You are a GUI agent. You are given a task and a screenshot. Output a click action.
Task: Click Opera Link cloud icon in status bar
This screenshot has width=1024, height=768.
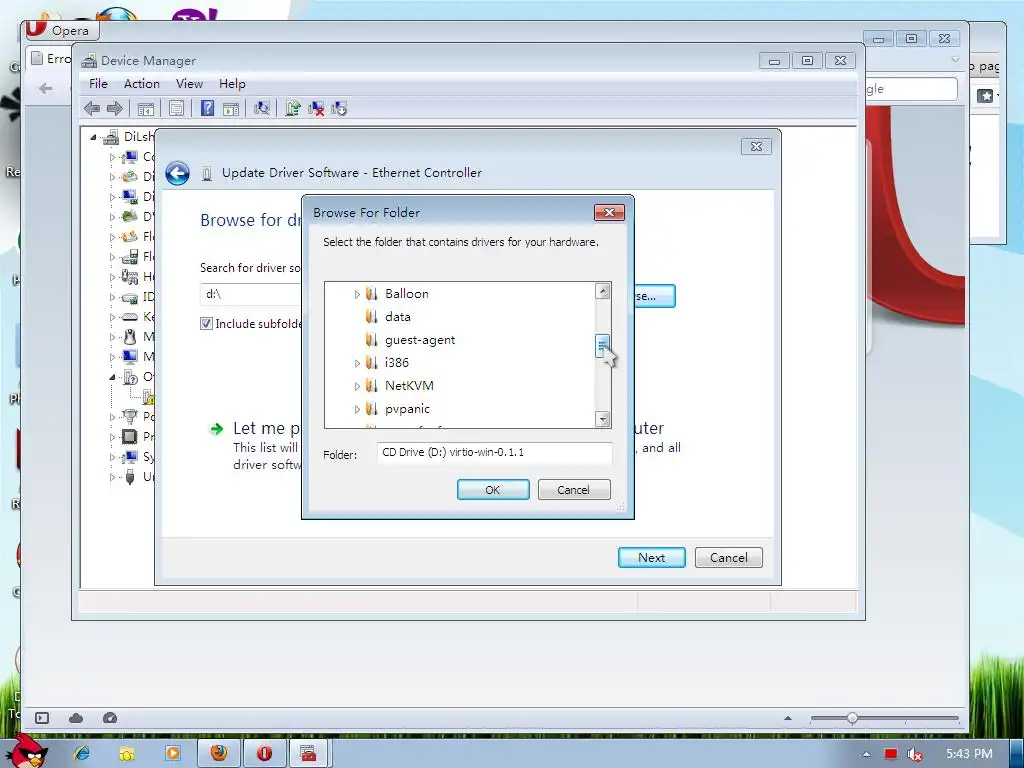coord(76,718)
